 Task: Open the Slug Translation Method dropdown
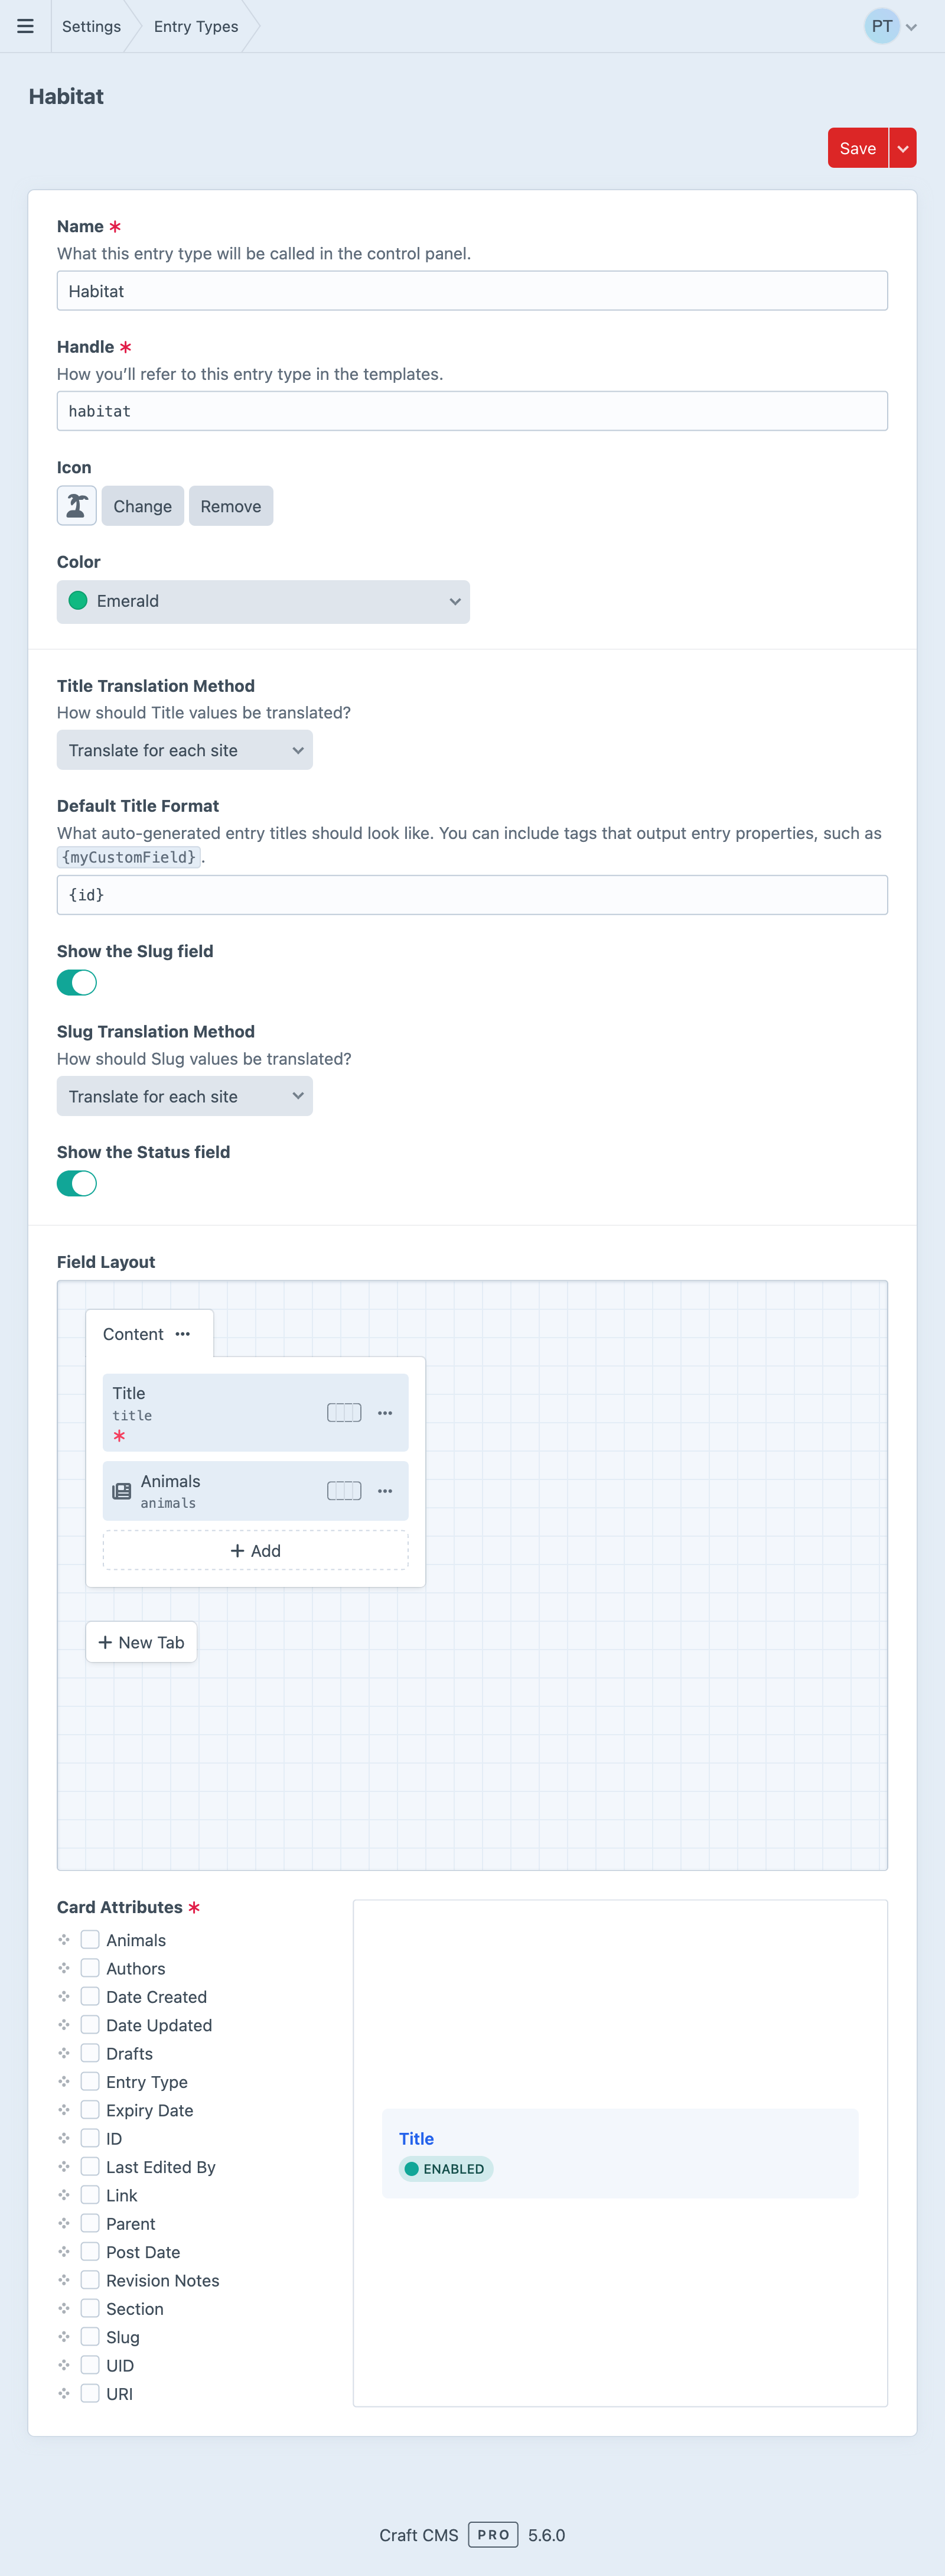tap(185, 1097)
